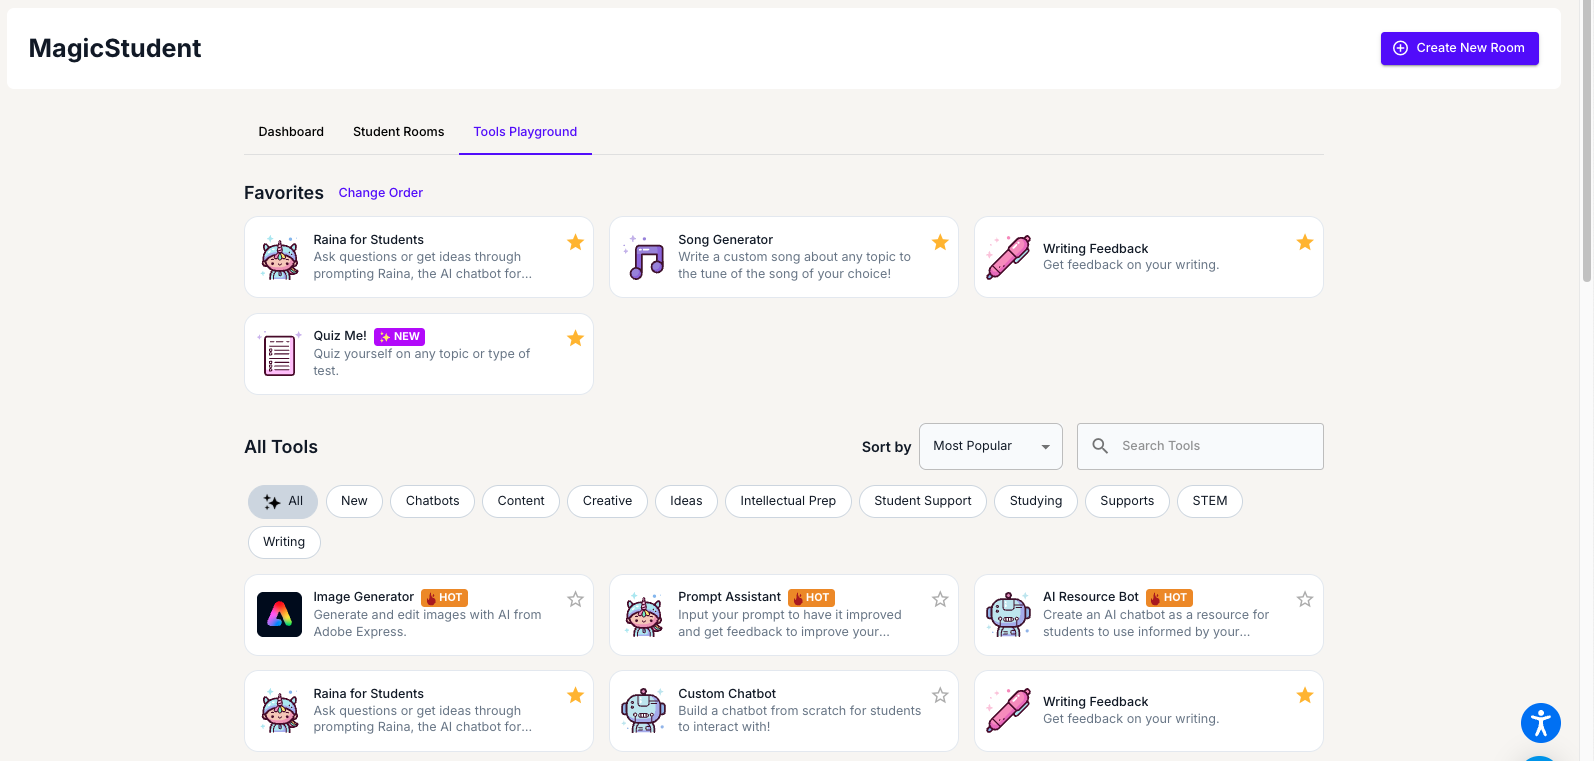The height and width of the screenshot is (761, 1594).
Task: Open the Most Popular sort dropdown
Action: point(990,446)
